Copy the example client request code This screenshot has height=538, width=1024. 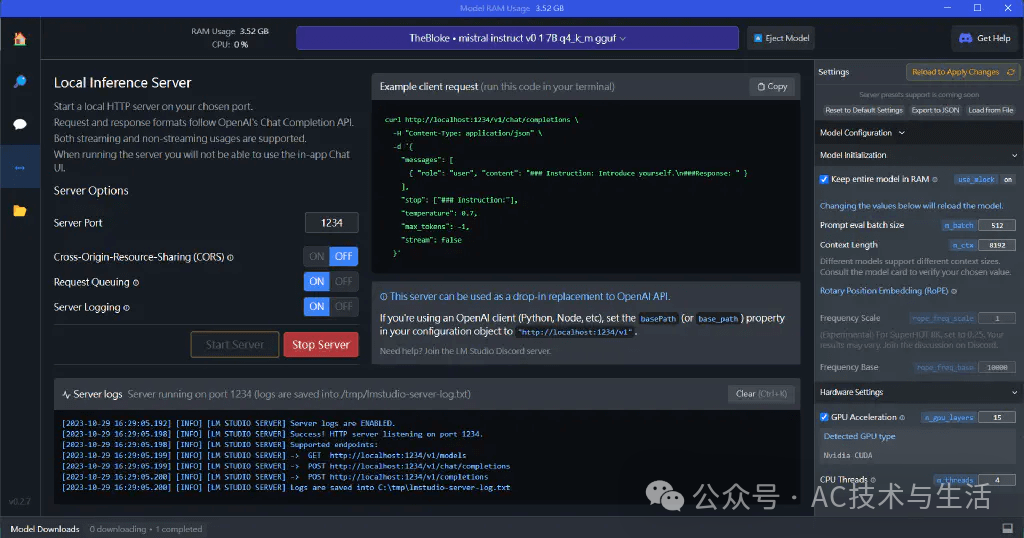coord(772,87)
